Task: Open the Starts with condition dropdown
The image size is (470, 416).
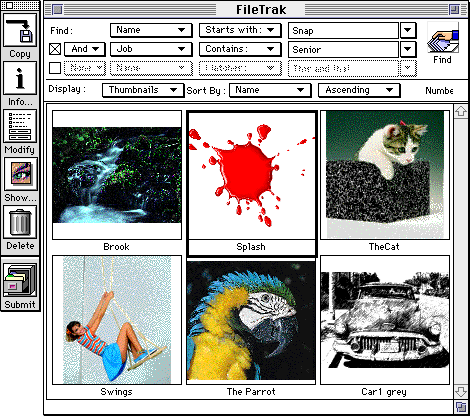Action: (x=240, y=30)
